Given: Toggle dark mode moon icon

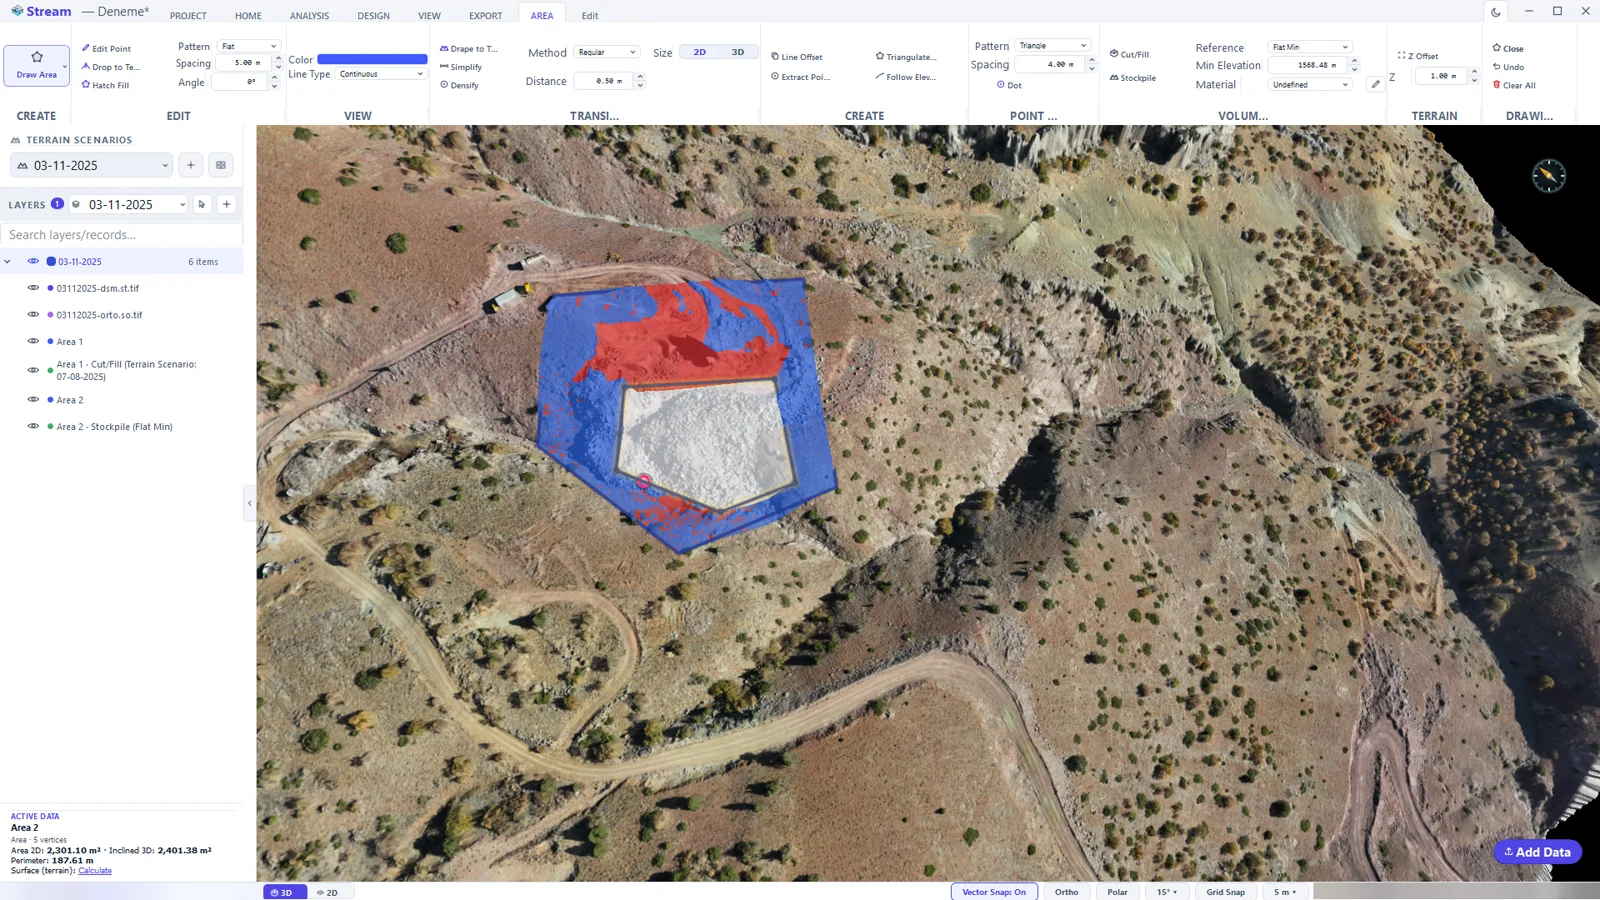Looking at the screenshot, I should (1496, 12).
